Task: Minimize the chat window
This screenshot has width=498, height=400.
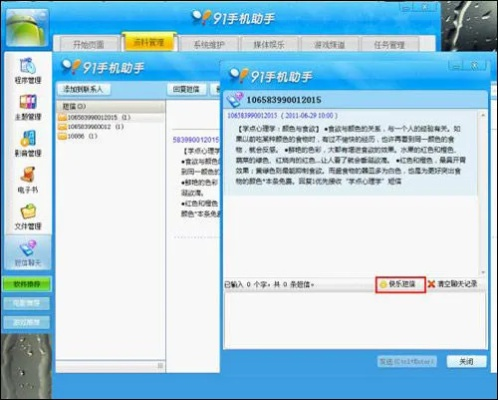Action: click(456, 65)
